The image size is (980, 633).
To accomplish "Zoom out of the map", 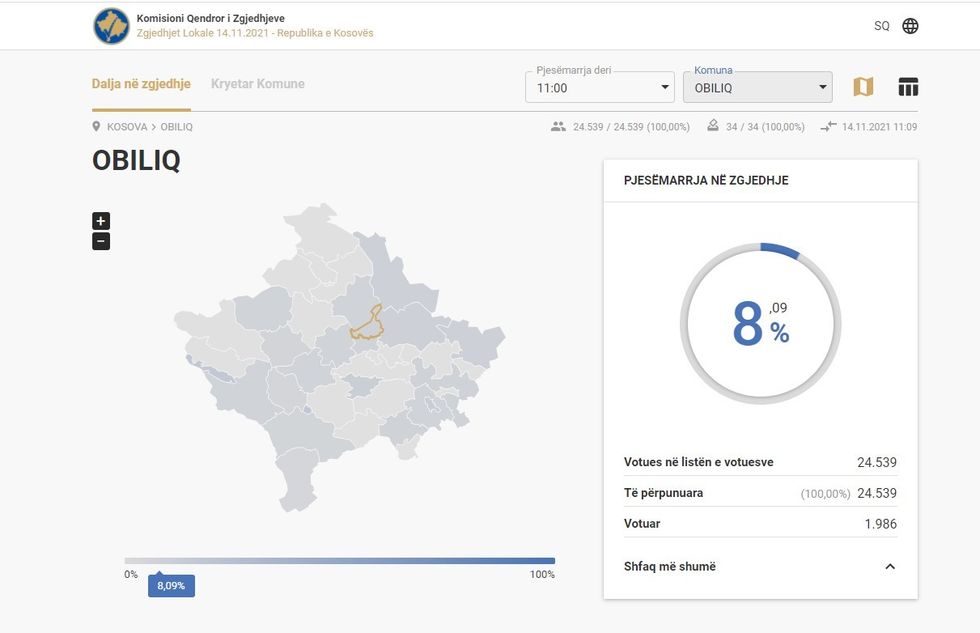I will coord(101,241).
